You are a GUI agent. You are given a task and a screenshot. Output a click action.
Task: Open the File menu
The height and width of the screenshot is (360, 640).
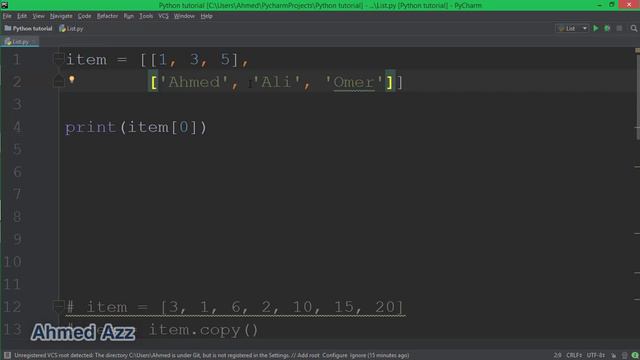(7, 16)
